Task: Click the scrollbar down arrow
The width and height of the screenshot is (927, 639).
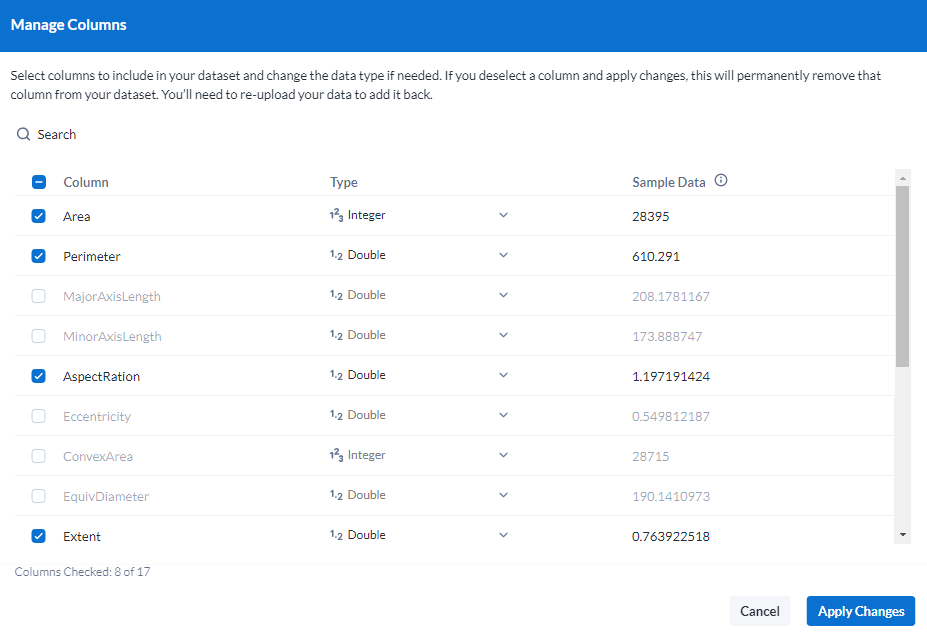Action: tap(903, 535)
